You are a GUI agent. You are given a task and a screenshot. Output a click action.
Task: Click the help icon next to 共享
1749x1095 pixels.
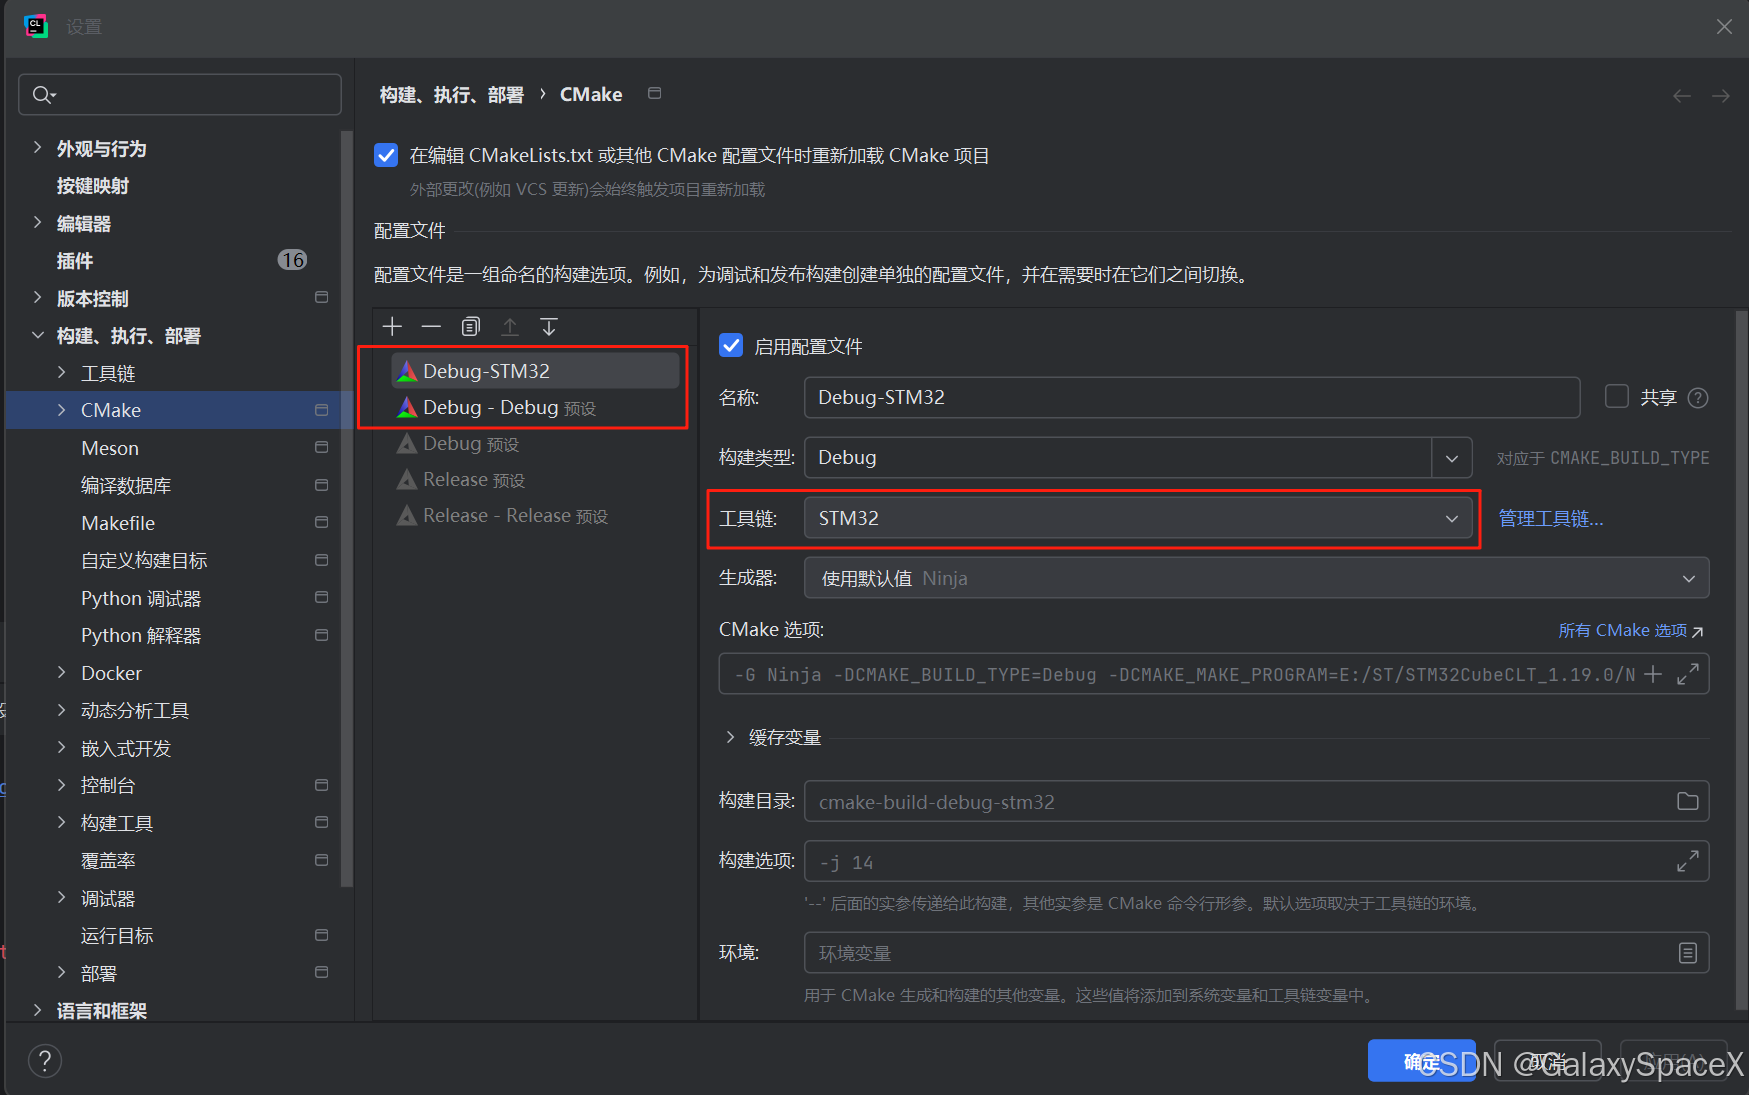pyautogui.click(x=1698, y=398)
